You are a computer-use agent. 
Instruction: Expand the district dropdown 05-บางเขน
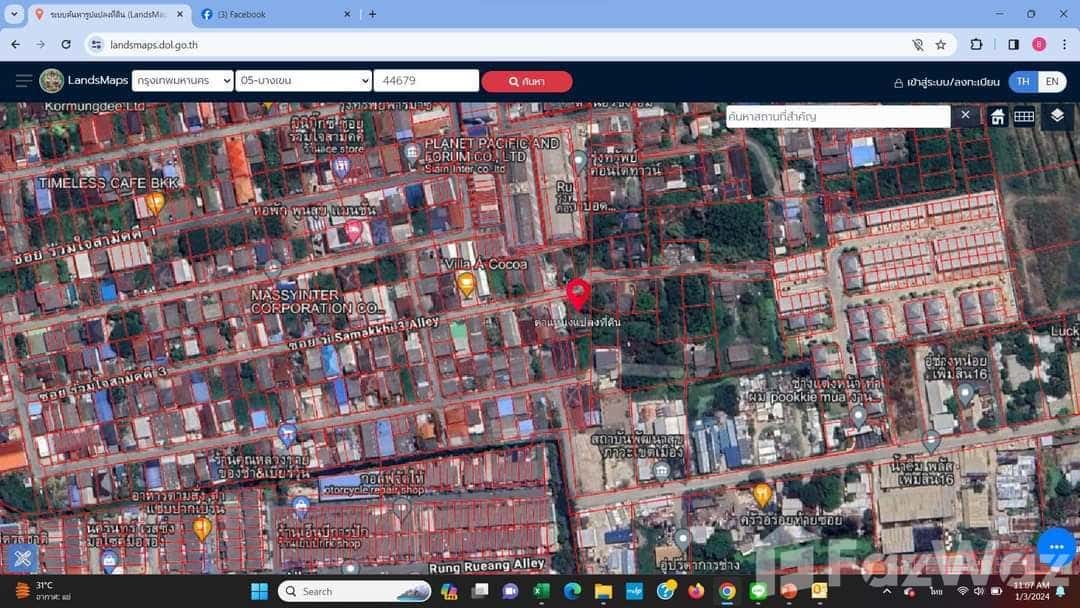tap(303, 81)
